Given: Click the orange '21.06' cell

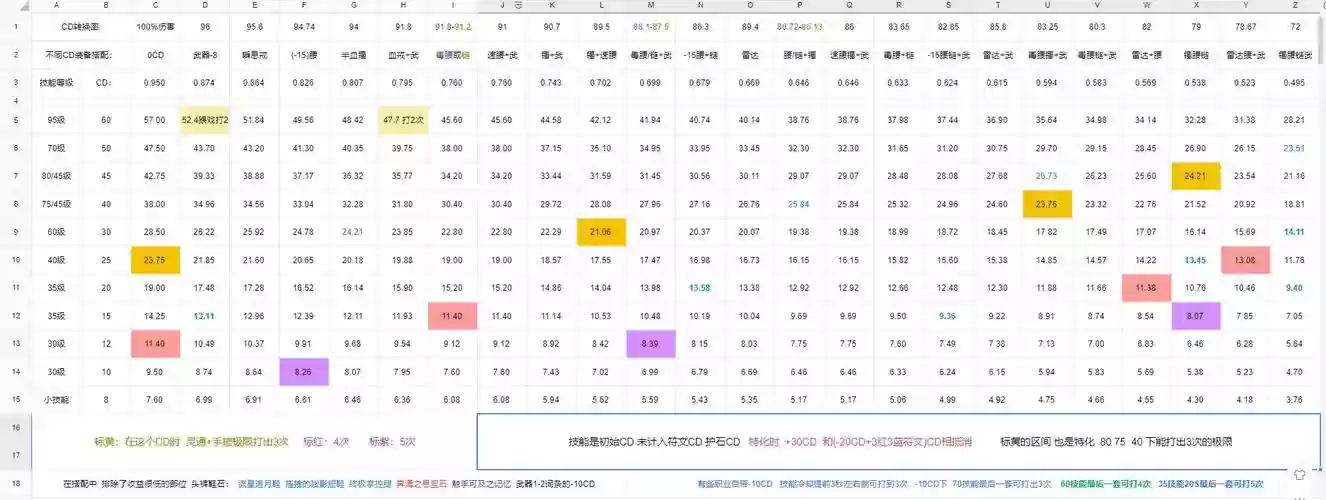Looking at the screenshot, I should click(x=601, y=232).
